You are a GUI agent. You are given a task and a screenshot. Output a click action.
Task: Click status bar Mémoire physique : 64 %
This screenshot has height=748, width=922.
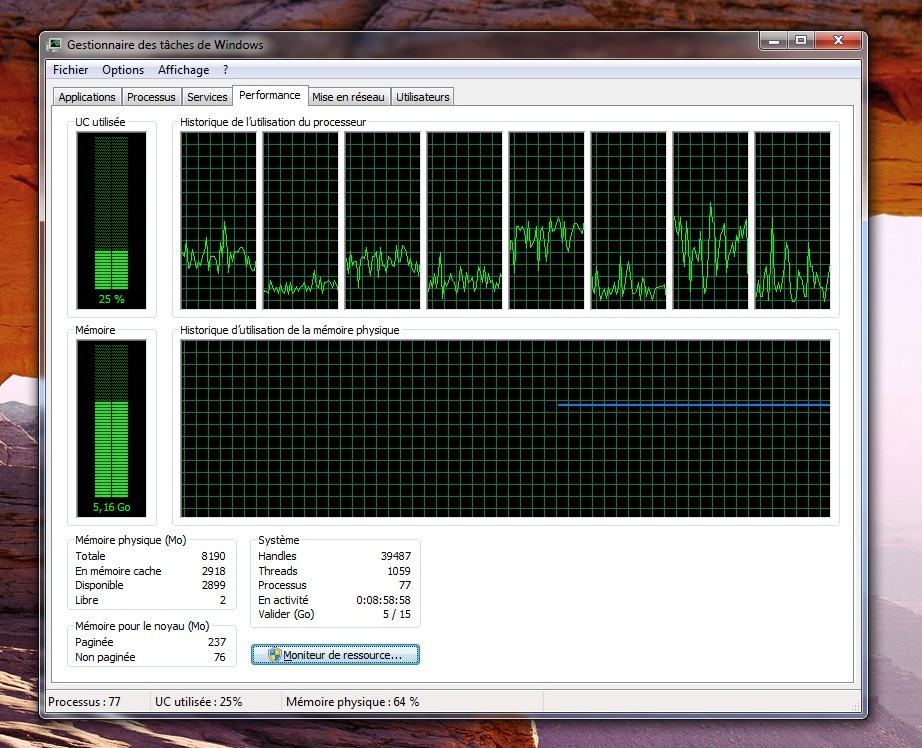click(353, 702)
